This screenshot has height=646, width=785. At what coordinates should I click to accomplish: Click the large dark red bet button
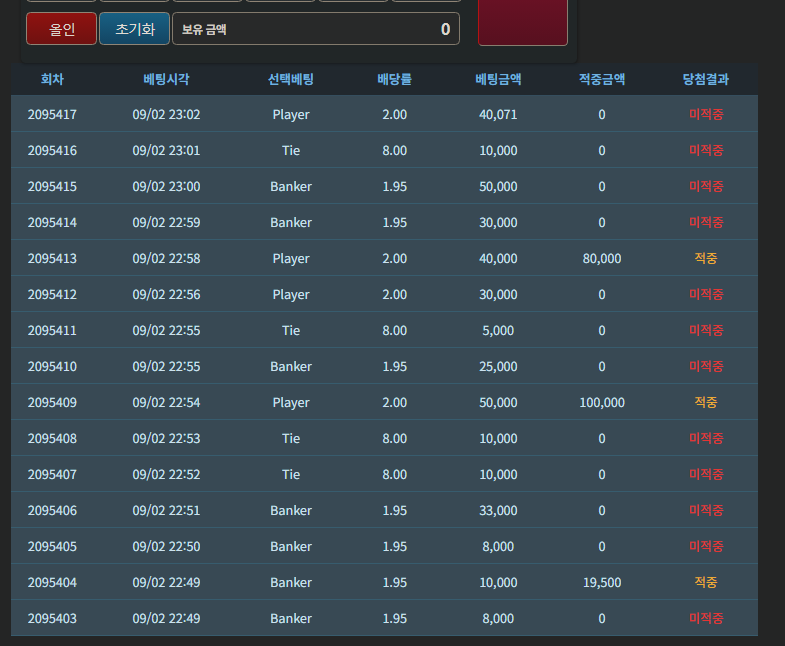523,22
